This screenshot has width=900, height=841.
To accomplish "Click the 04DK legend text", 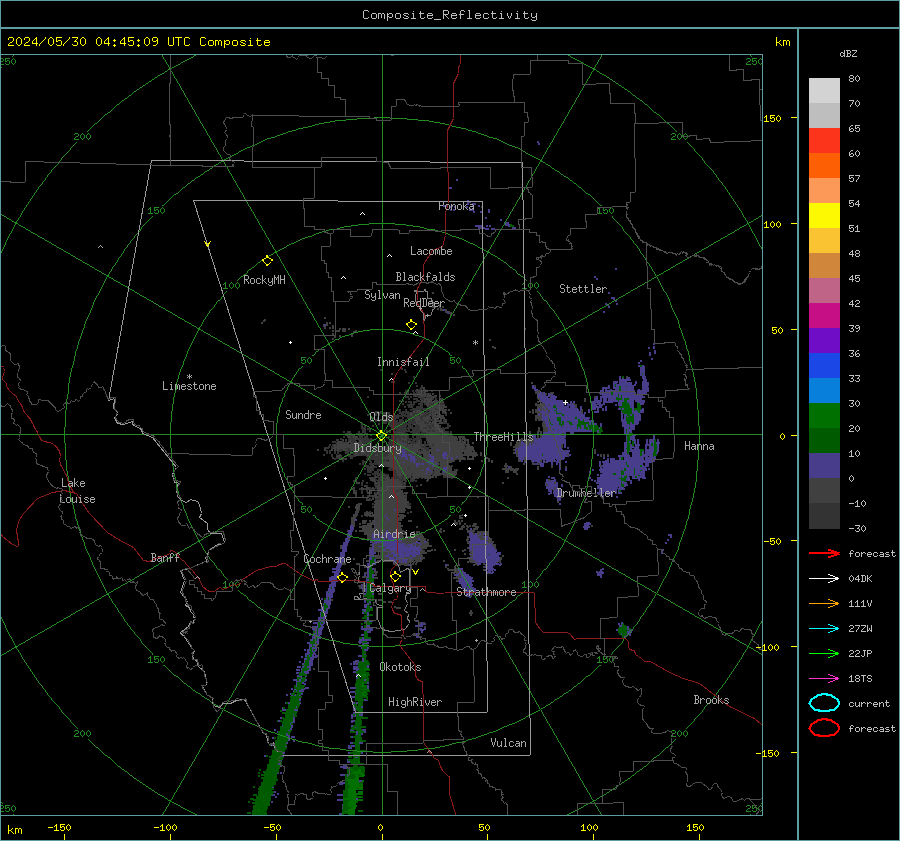I will (x=860, y=578).
